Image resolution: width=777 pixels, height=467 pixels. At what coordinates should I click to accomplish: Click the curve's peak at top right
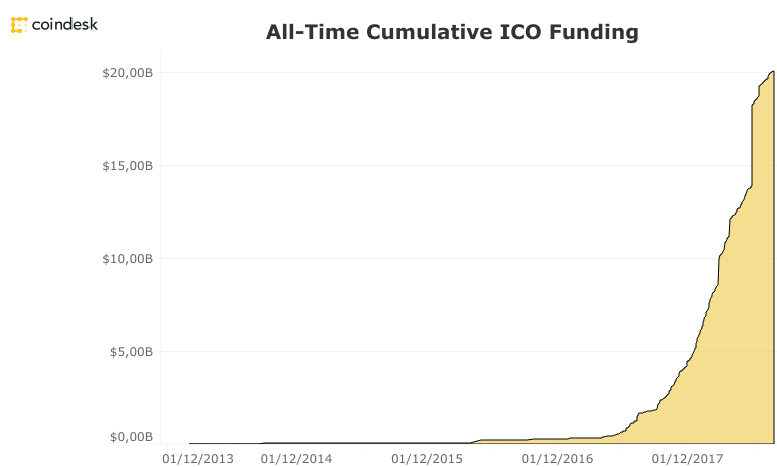(x=773, y=71)
